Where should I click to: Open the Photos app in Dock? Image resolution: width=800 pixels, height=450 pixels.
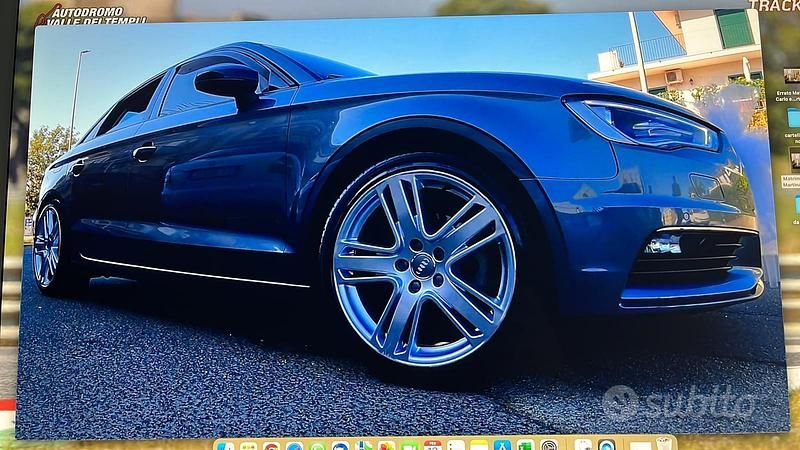coord(386,446)
